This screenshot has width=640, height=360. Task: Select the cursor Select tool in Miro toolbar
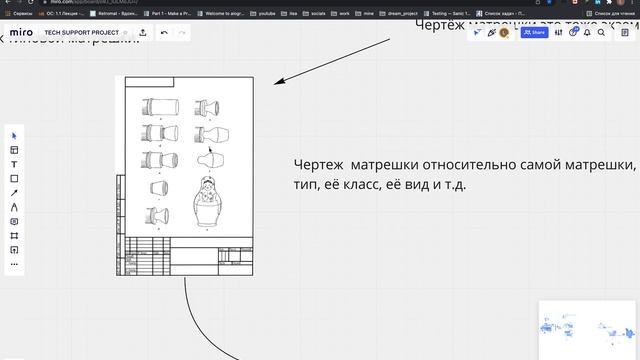click(14, 136)
